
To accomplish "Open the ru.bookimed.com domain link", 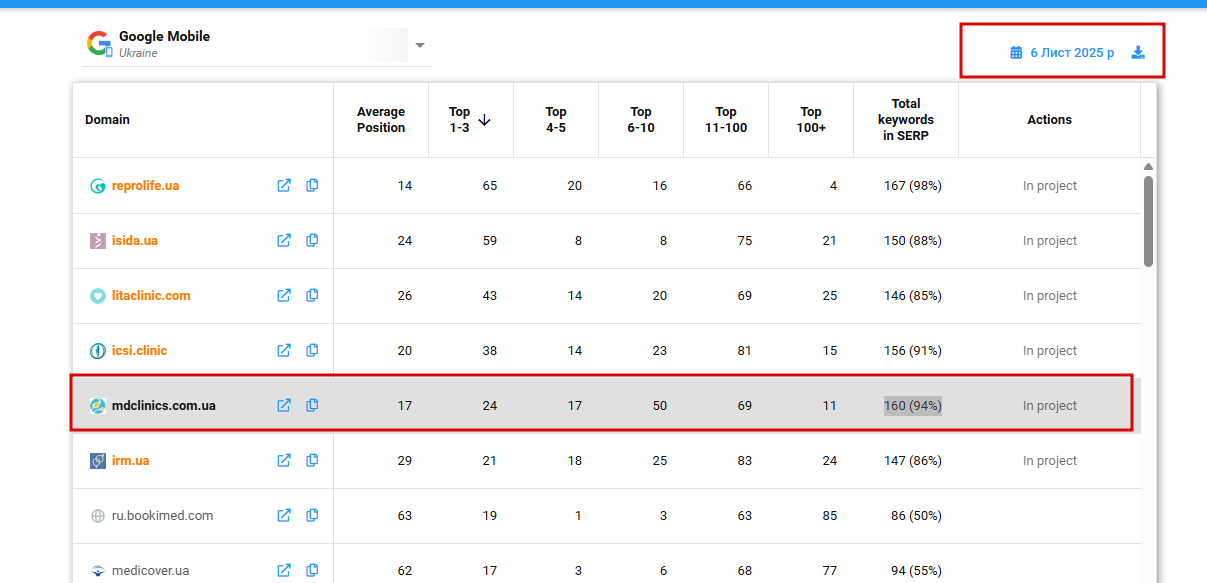I will click(x=163, y=515).
